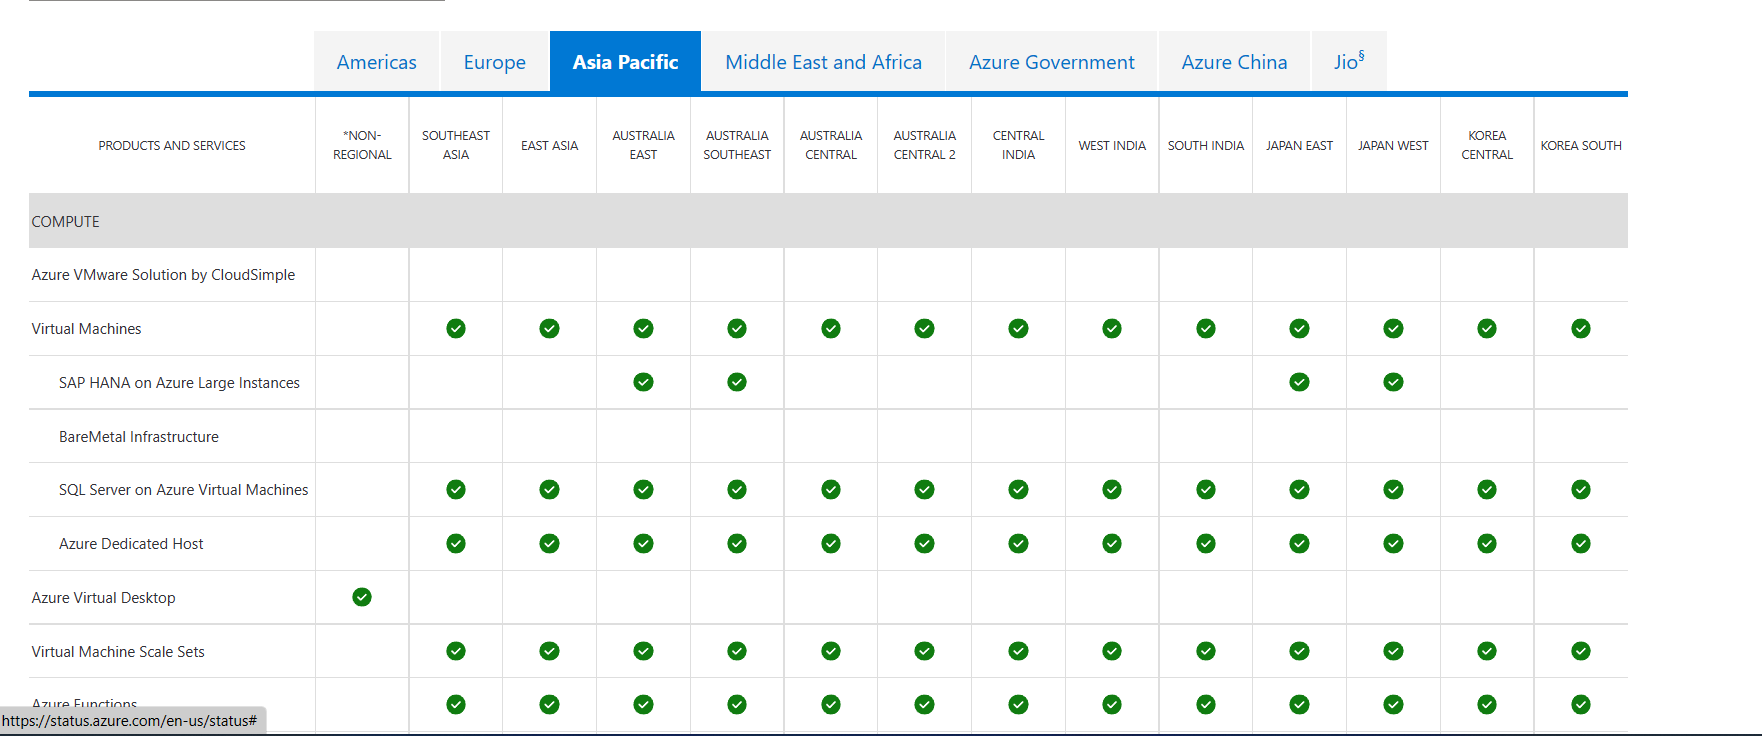The width and height of the screenshot is (1762, 736).
Task: Click Virtual Machines checkmark for Central India
Action: click(1018, 328)
